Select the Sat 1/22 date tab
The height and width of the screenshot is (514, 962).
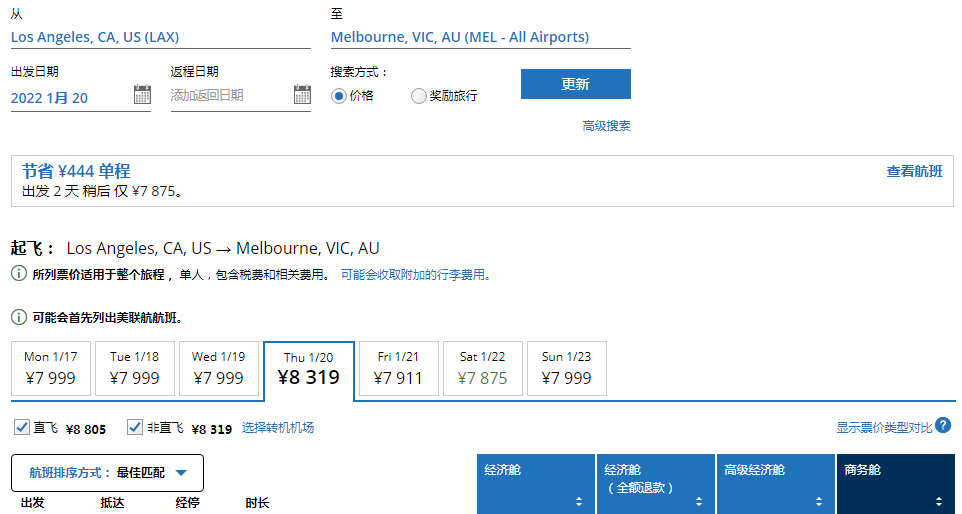point(482,368)
